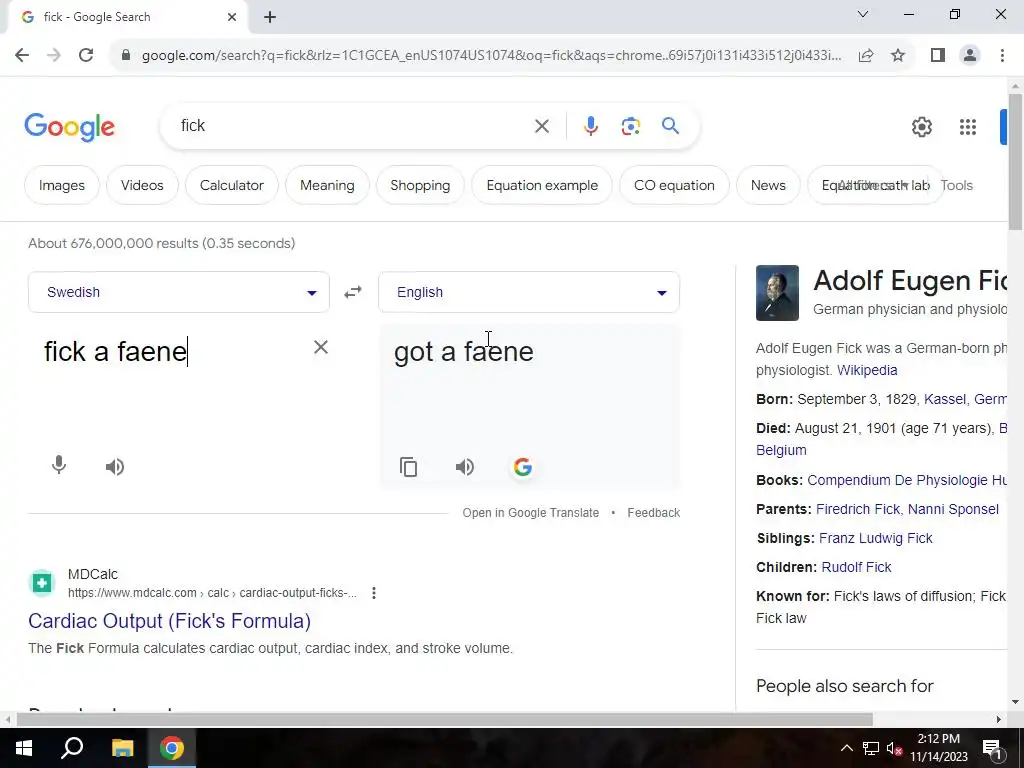The width and height of the screenshot is (1024, 768).
Task: Bookmark this page with the star icon
Action: (898, 56)
